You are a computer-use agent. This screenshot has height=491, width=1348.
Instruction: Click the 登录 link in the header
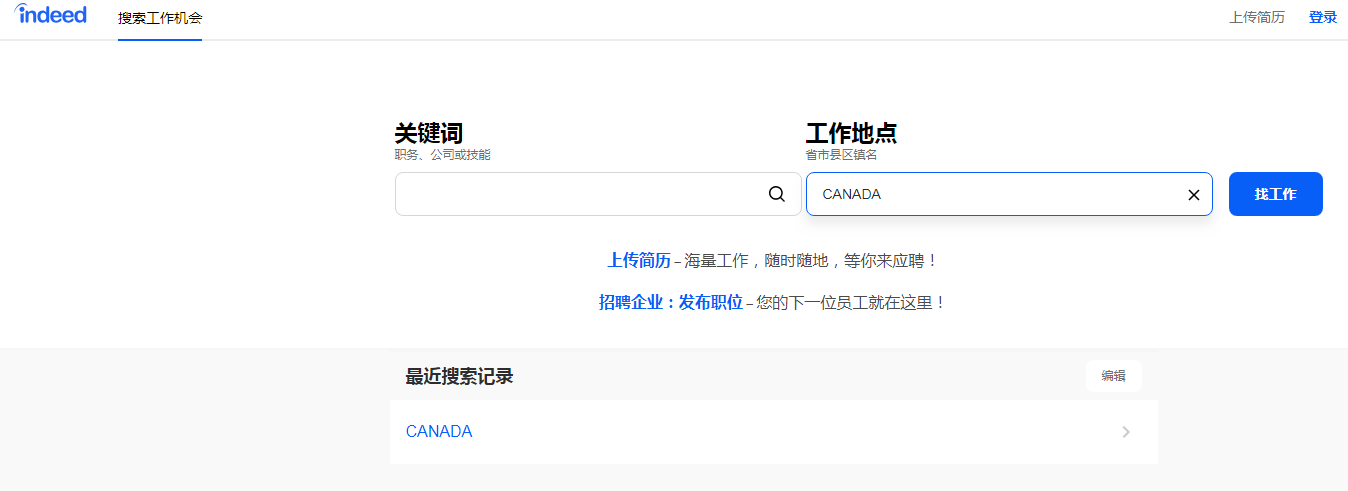pyautogui.click(x=1322, y=17)
